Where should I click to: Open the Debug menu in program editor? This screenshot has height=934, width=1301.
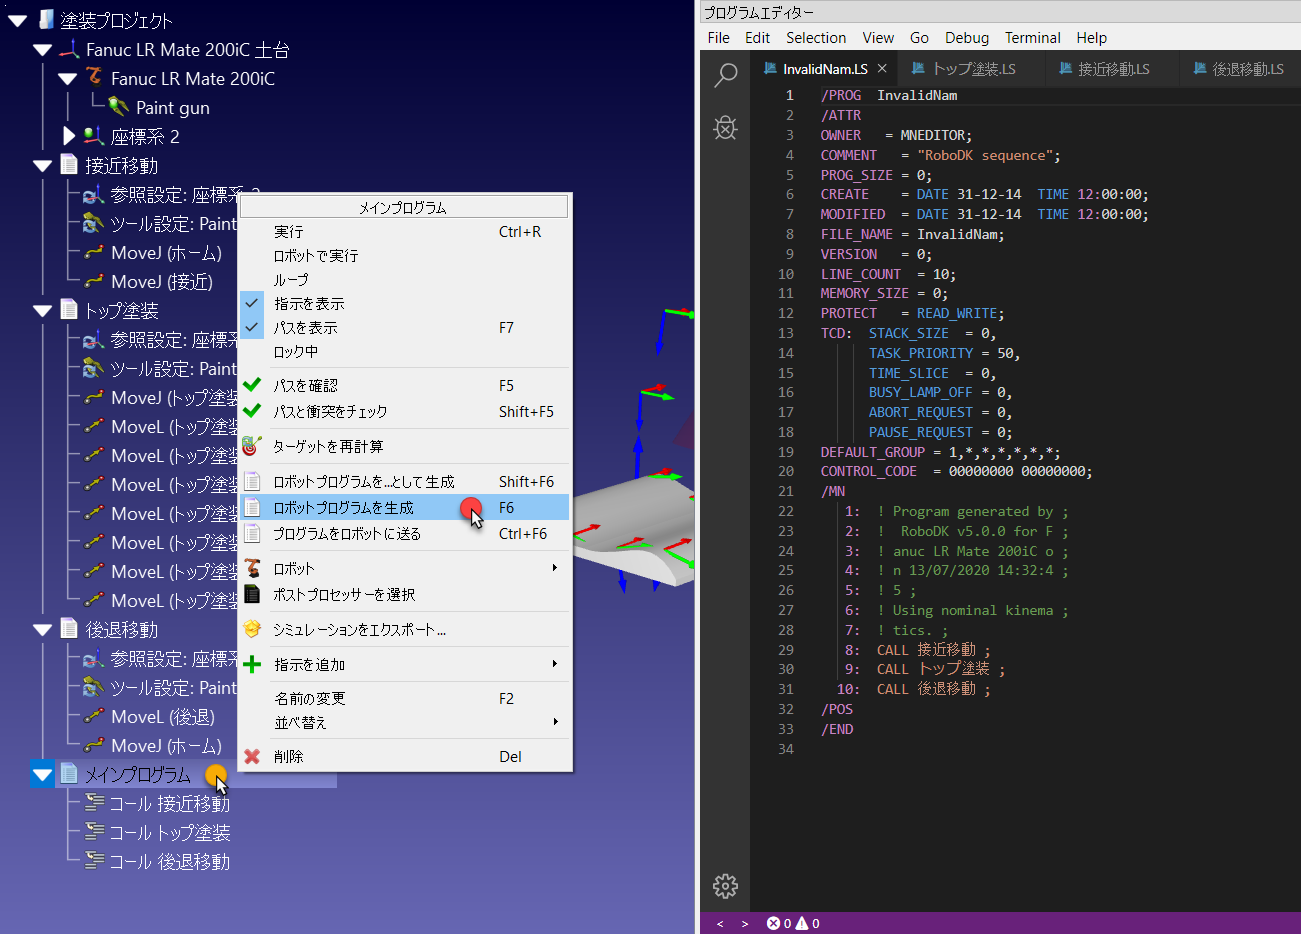(x=966, y=37)
